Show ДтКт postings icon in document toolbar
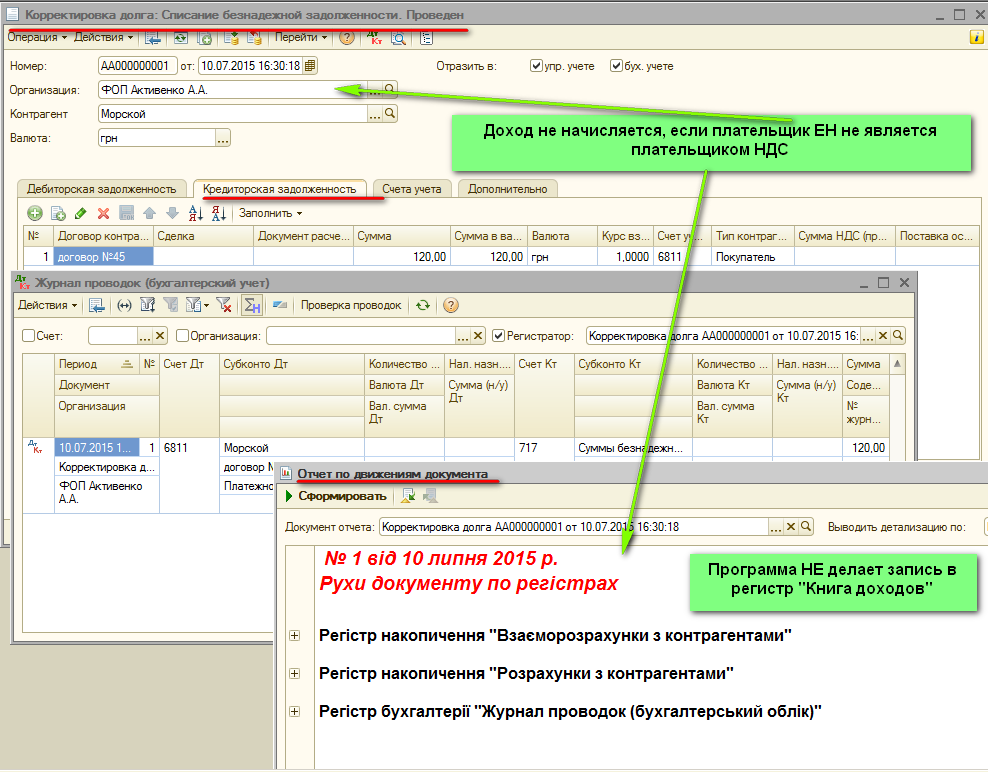The image size is (988, 772). pos(374,38)
